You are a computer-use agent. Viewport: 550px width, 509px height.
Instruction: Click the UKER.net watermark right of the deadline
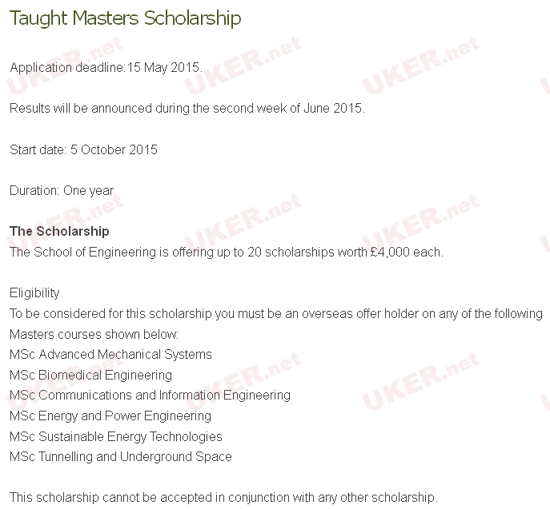[243, 65]
